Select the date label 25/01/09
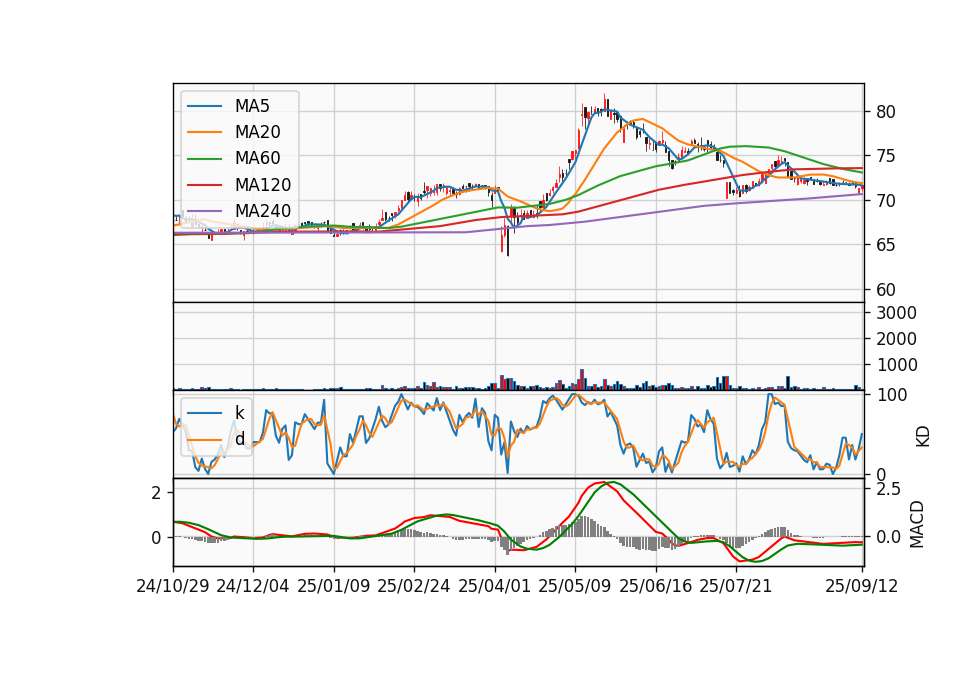 click(334, 586)
